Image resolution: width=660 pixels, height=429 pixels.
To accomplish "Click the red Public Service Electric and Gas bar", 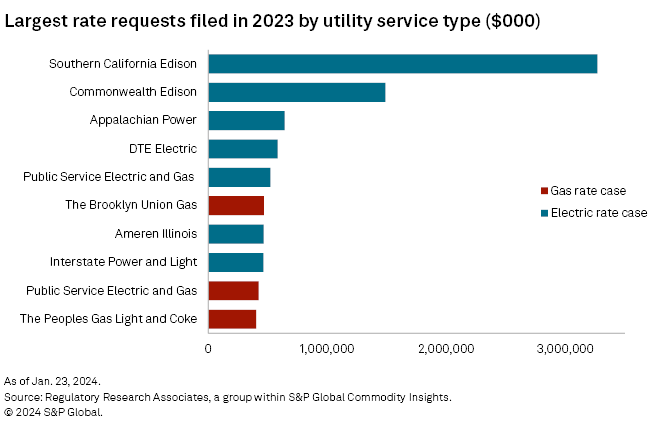I will pyautogui.click(x=233, y=291).
